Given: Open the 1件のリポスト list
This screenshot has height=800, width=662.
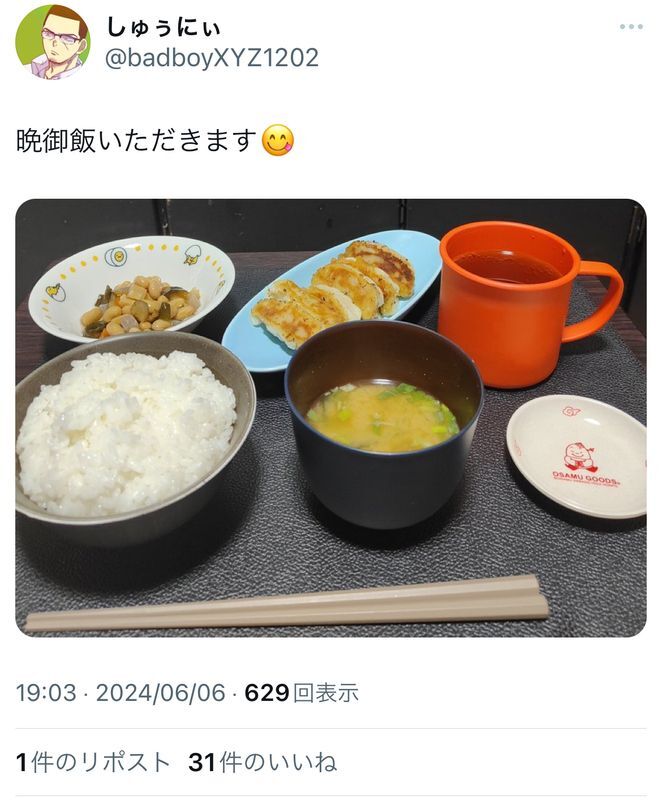Looking at the screenshot, I should [x=93, y=762].
